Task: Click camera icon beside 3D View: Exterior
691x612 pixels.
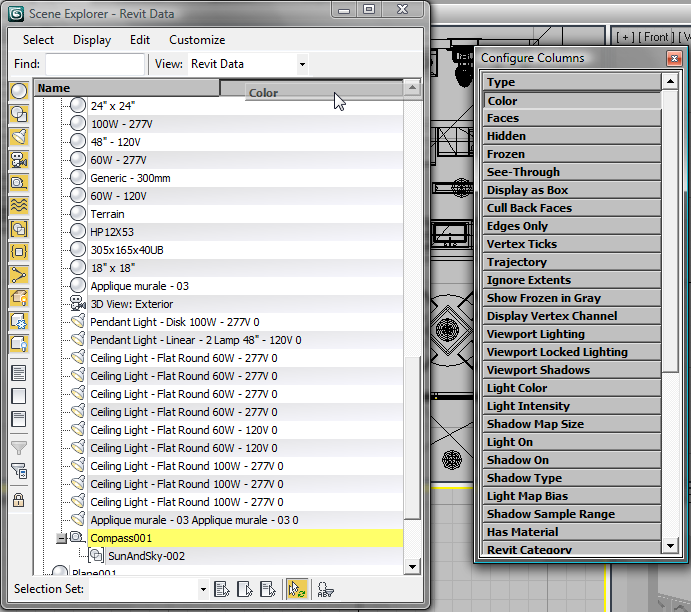Action: (x=78, y=304)
